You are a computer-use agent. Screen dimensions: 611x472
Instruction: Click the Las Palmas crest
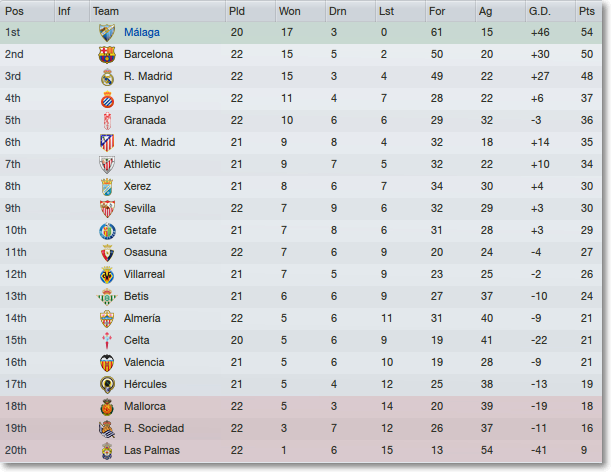(x=107, y=451)
